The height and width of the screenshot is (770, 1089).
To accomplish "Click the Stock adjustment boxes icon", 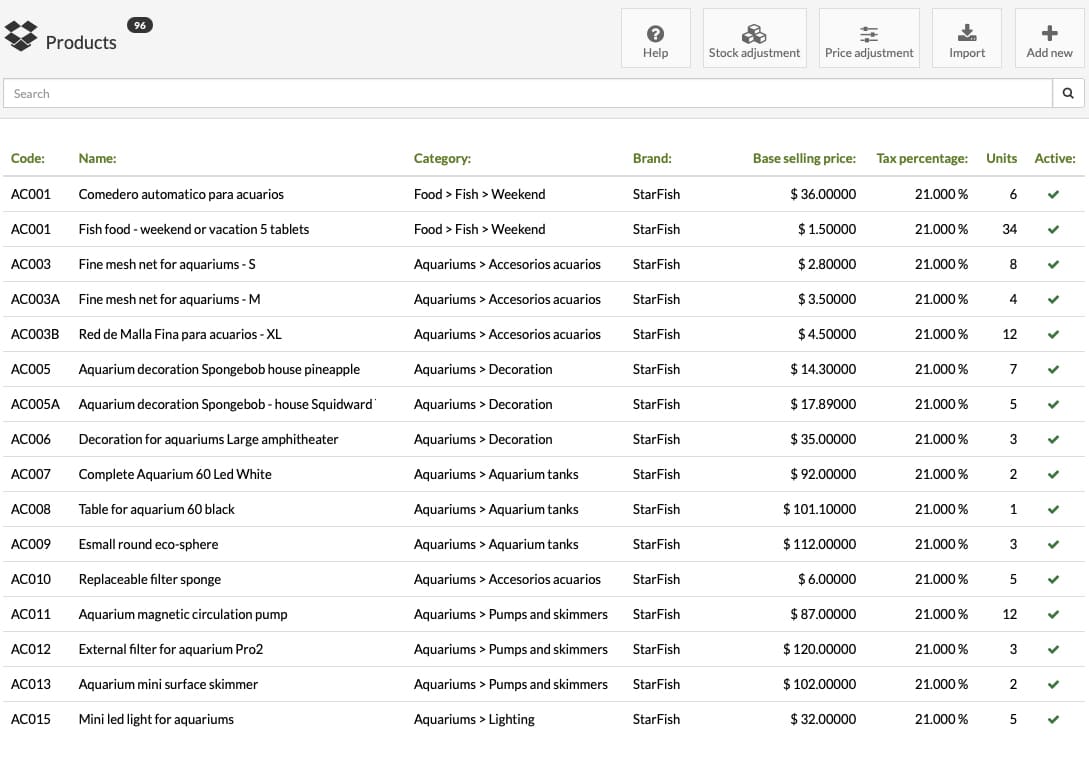I will pyautogui.click(x=754, y=33).
